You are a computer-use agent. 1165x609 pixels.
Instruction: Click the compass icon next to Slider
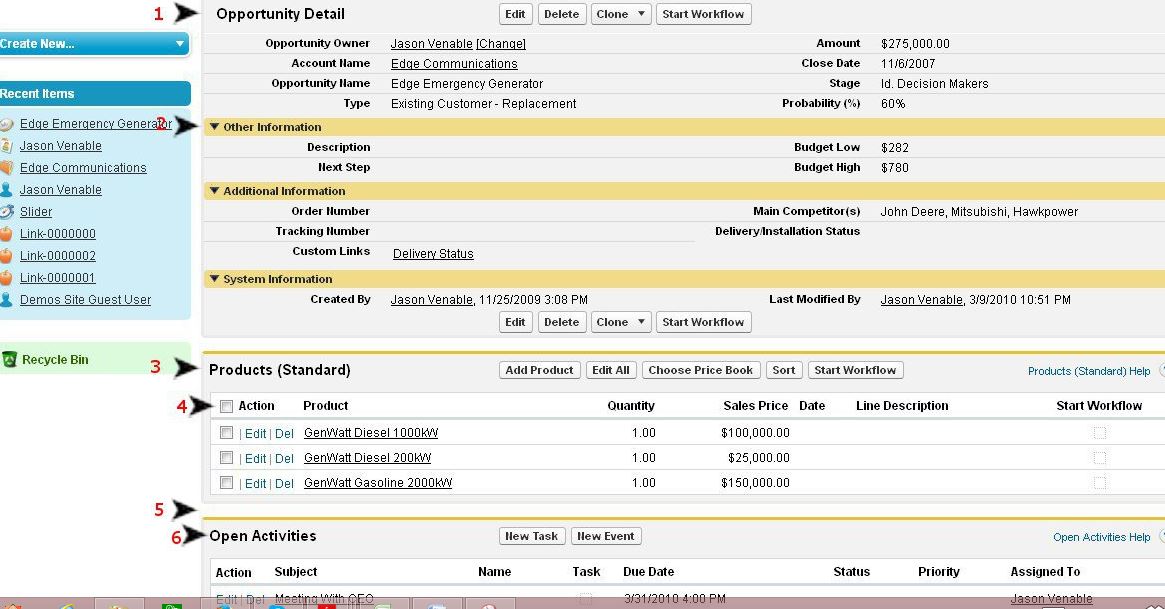coord(6,212)
